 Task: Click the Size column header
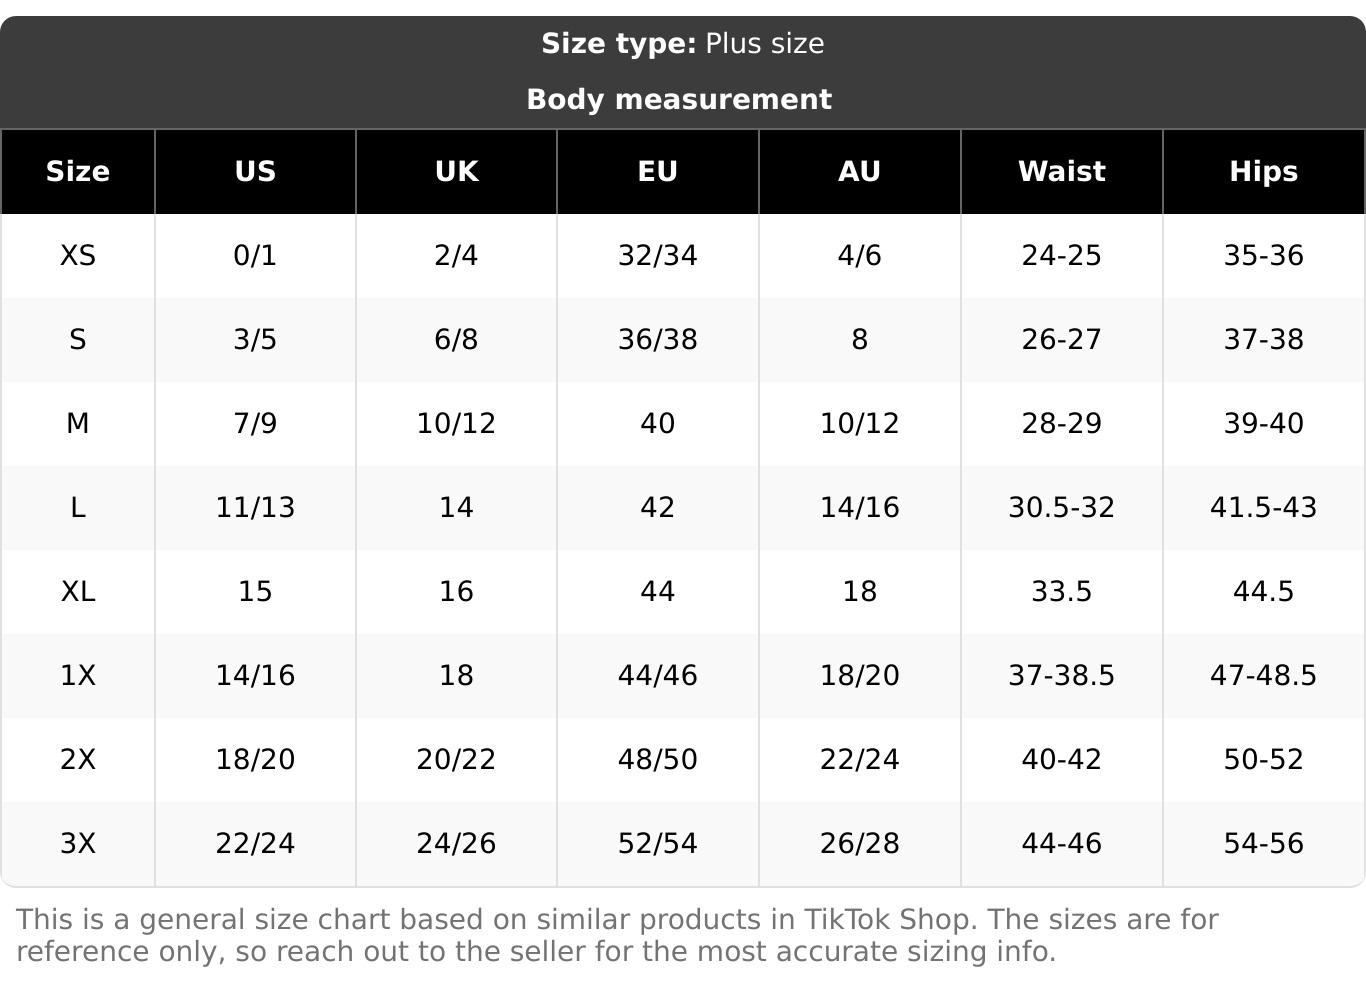tap(78, 171)
